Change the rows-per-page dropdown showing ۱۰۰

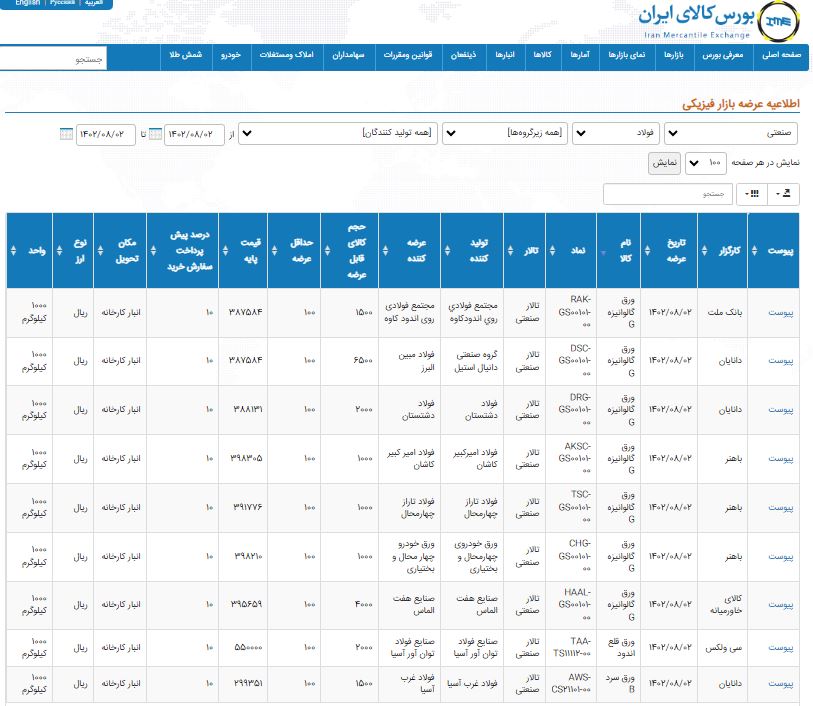tap(706, 163)
